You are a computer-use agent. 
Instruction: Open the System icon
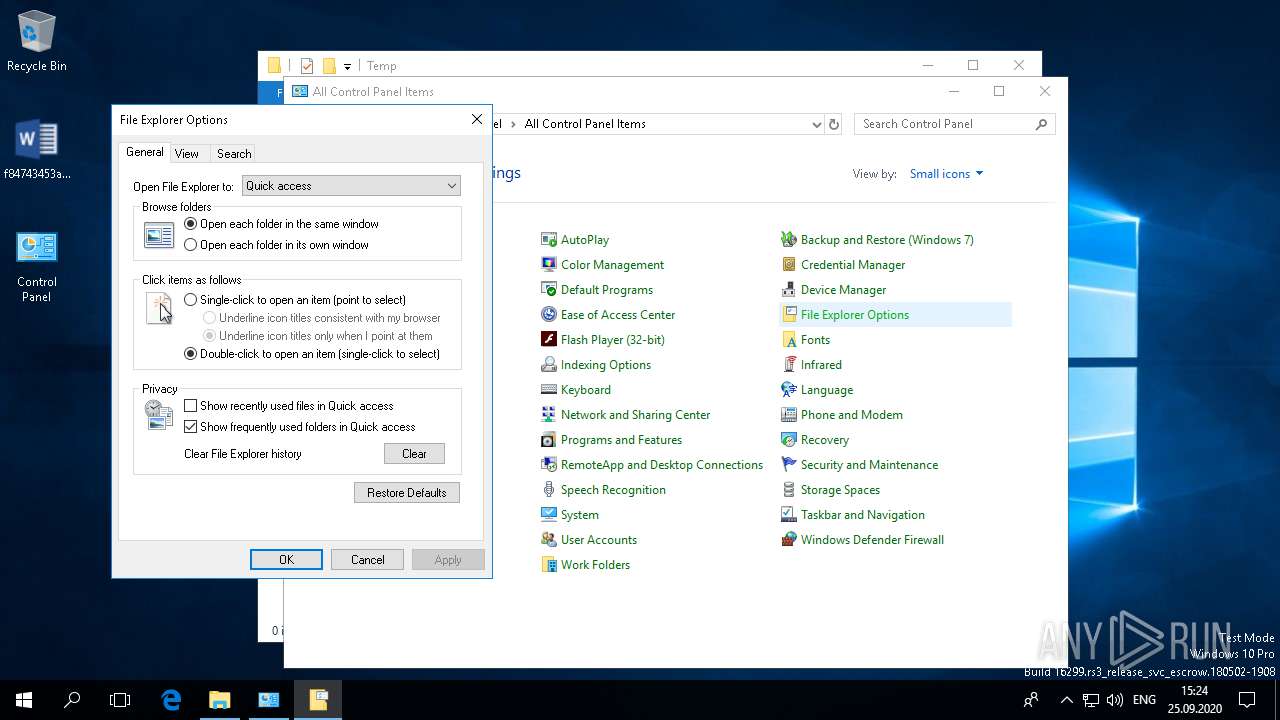(x=548, y=515)
